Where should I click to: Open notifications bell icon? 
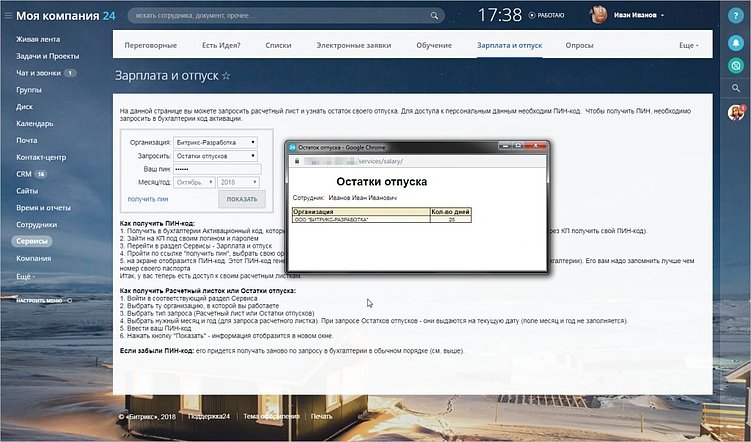pos(736,43)
